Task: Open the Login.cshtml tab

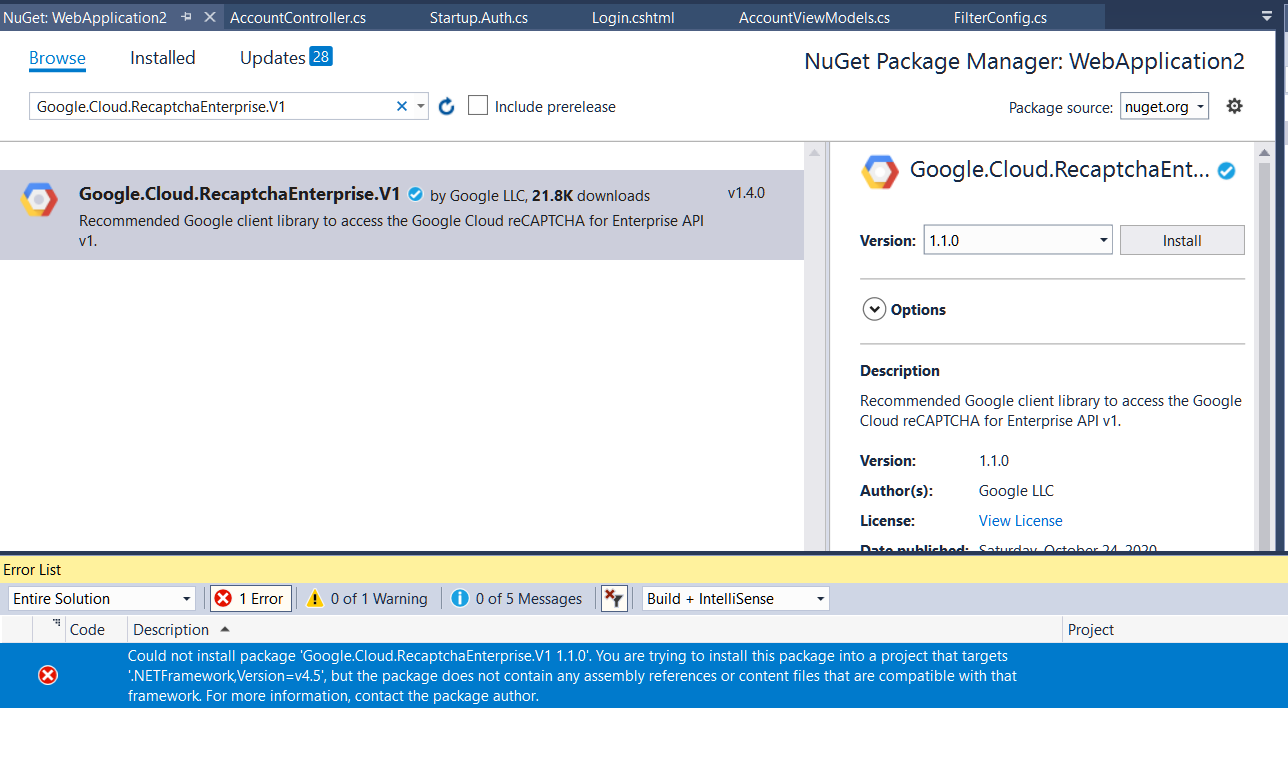Action: tap(633, 17)
